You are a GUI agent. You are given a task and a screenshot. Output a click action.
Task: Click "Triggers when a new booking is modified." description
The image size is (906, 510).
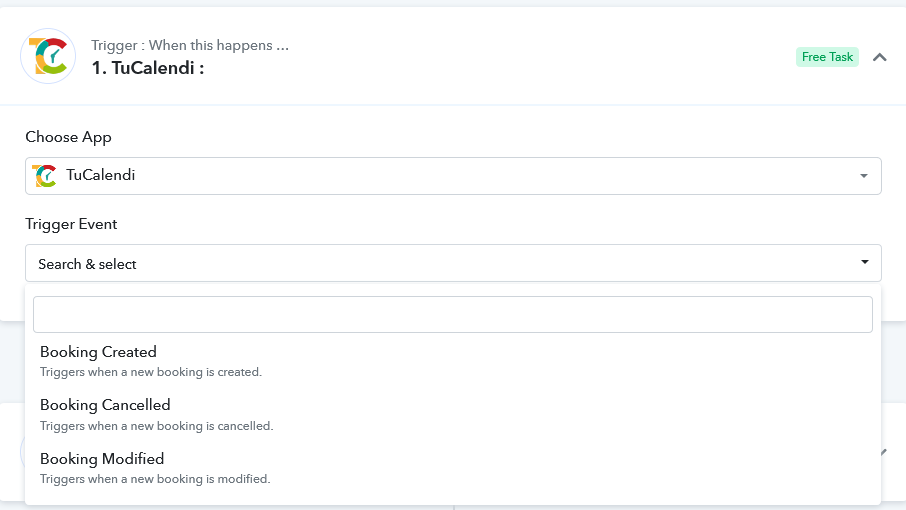[155, 479]
